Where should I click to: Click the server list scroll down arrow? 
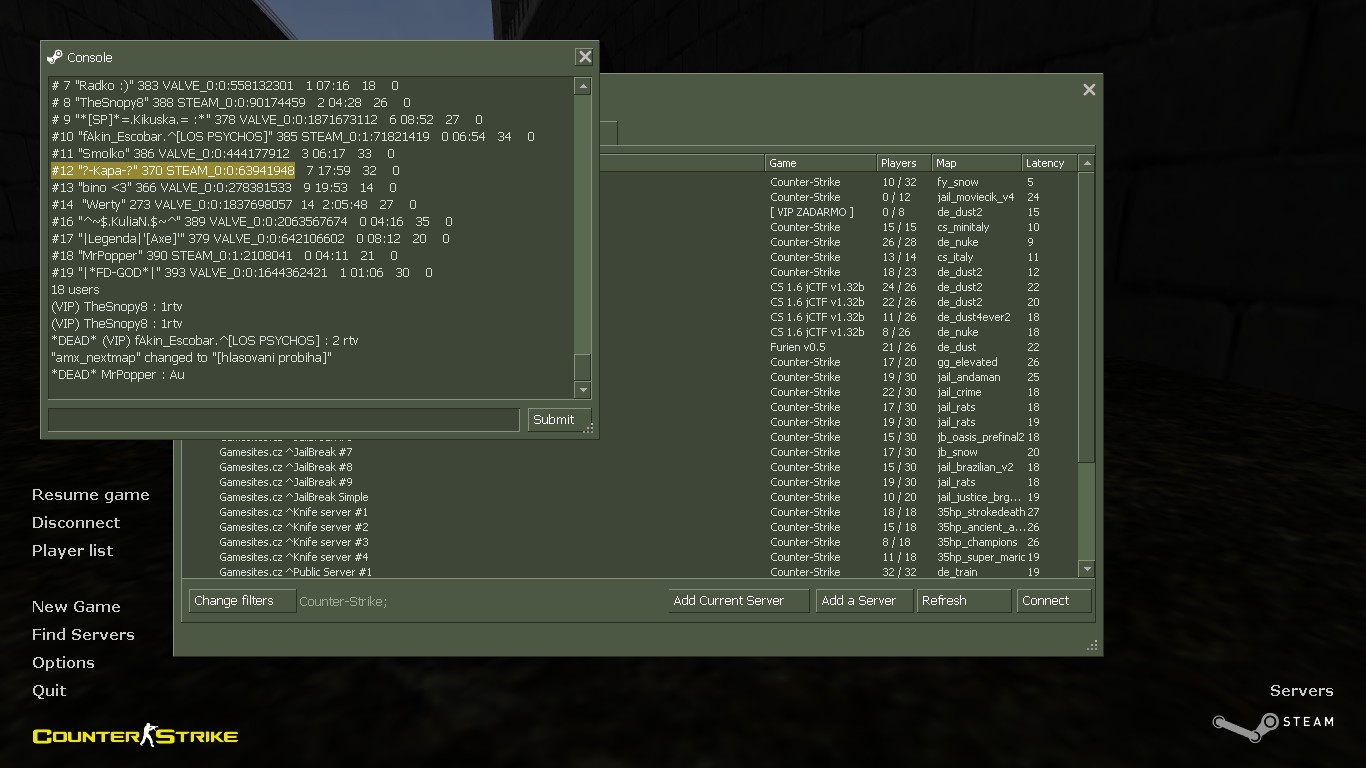(1087, 569)
